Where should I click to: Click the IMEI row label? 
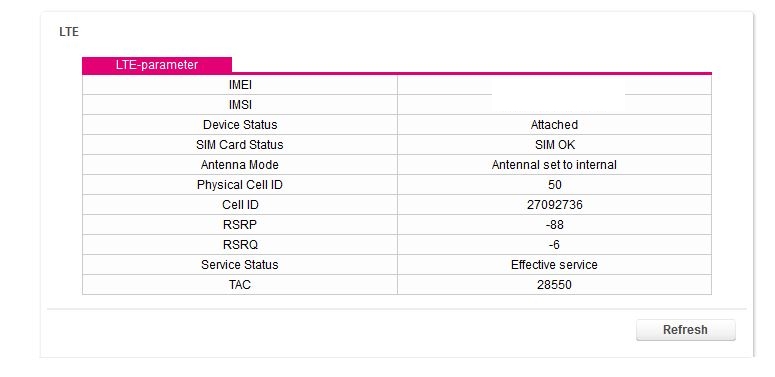[240, 85]
